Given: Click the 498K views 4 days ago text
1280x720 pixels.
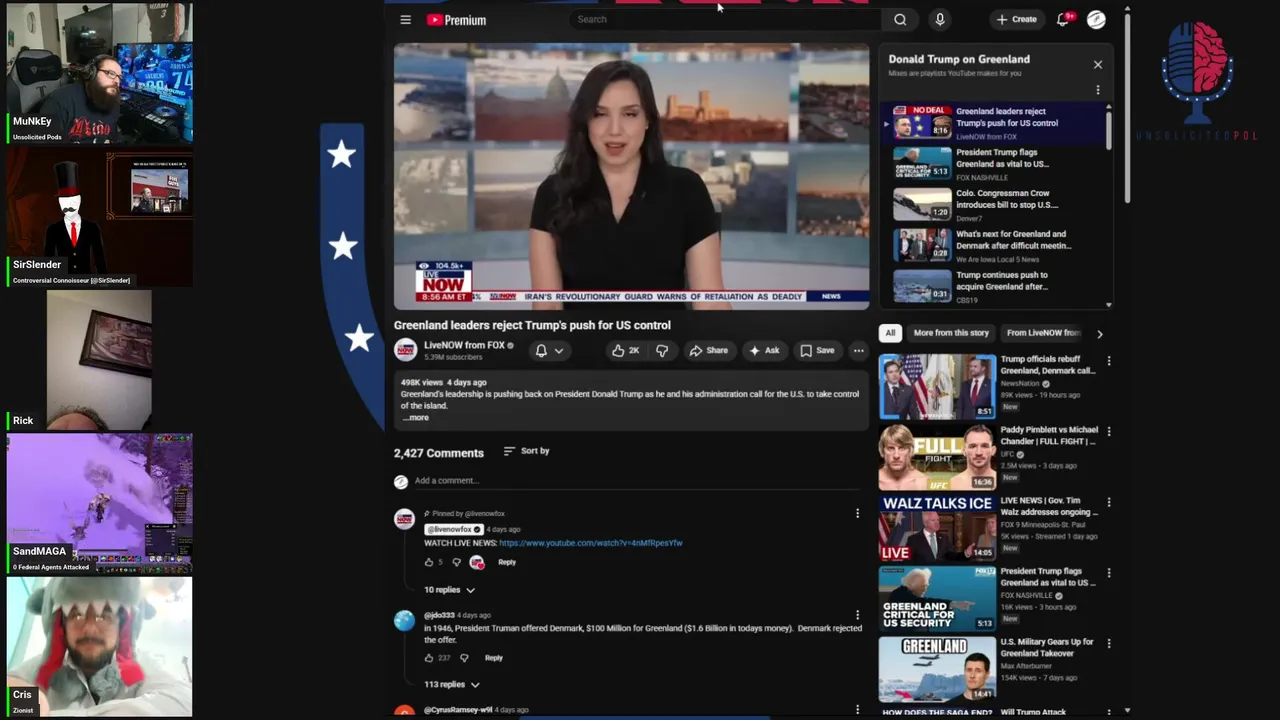Looking at the screenshot, I should (x=443, y=382).
